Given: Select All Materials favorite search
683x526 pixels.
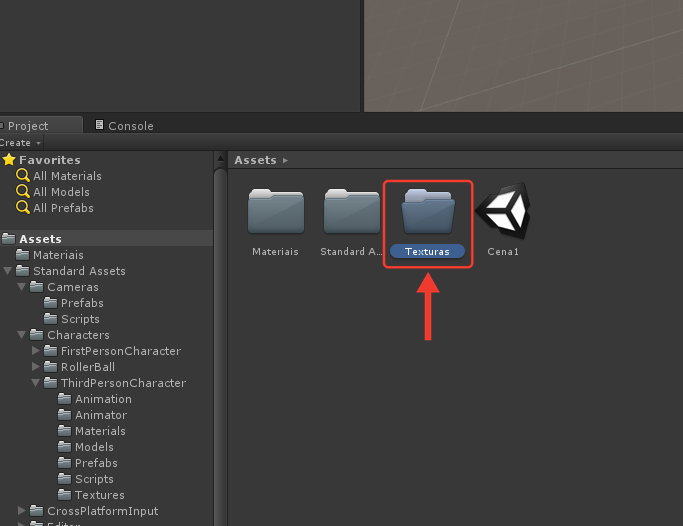Looking at the screenshot, I should click(x=67, y=176).
